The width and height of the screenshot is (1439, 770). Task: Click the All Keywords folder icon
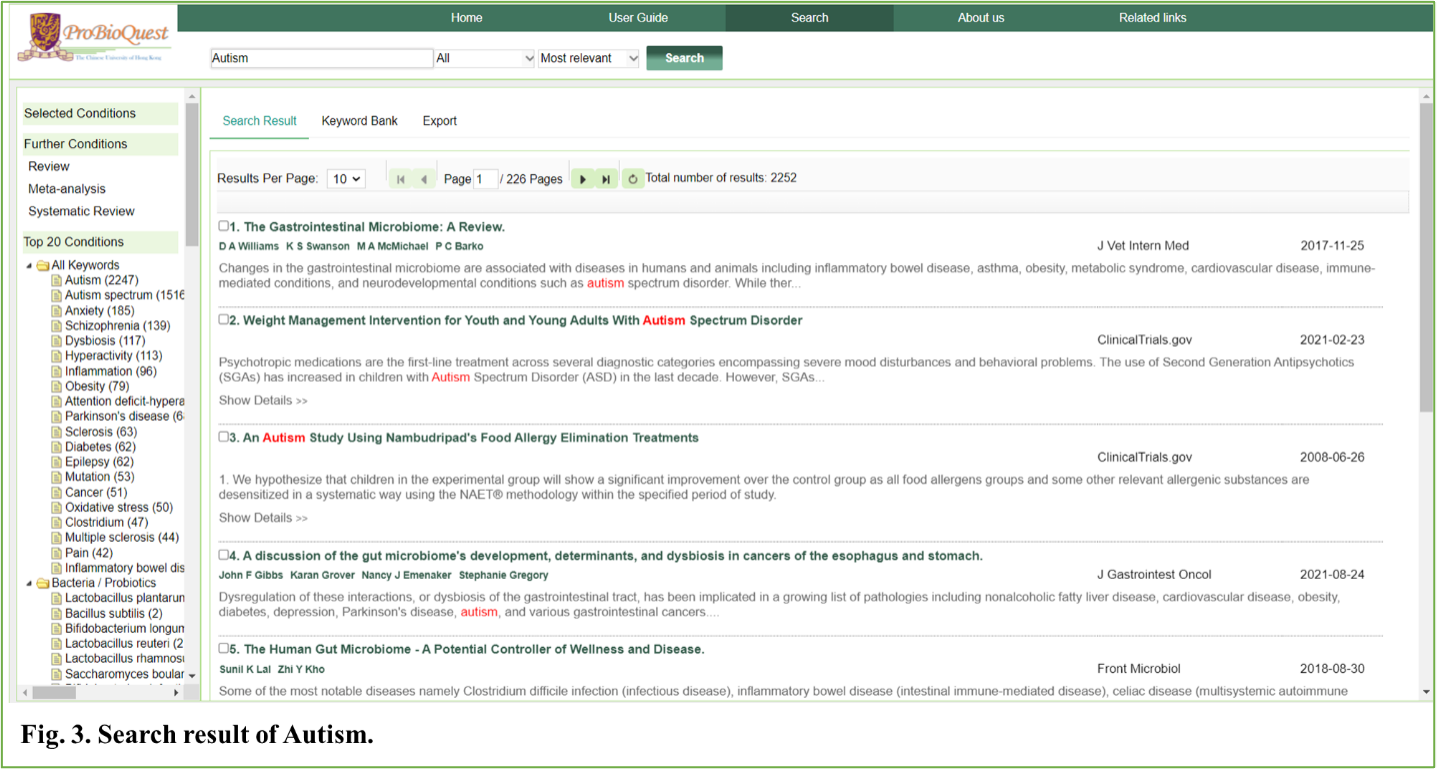point(43,266)
